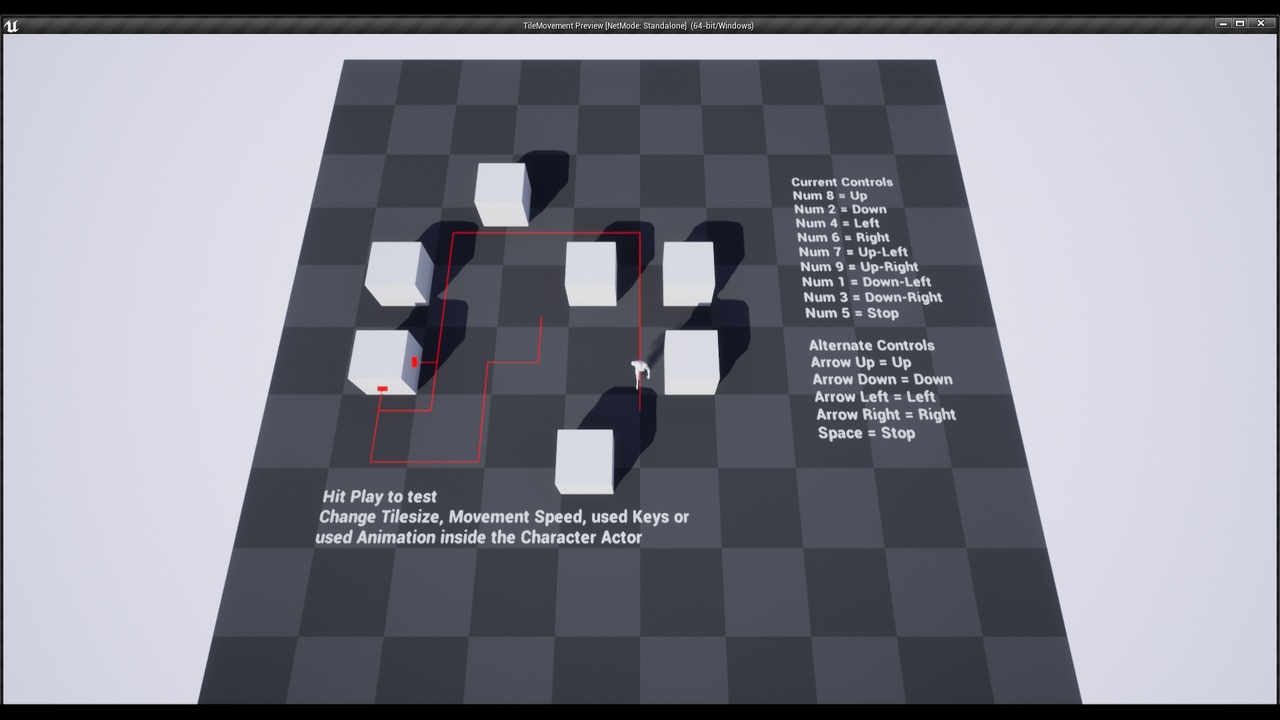Maximize the TileMovement Preview window
The height and width of the screenshot is (720, 1280).
tap(1240, 24)
